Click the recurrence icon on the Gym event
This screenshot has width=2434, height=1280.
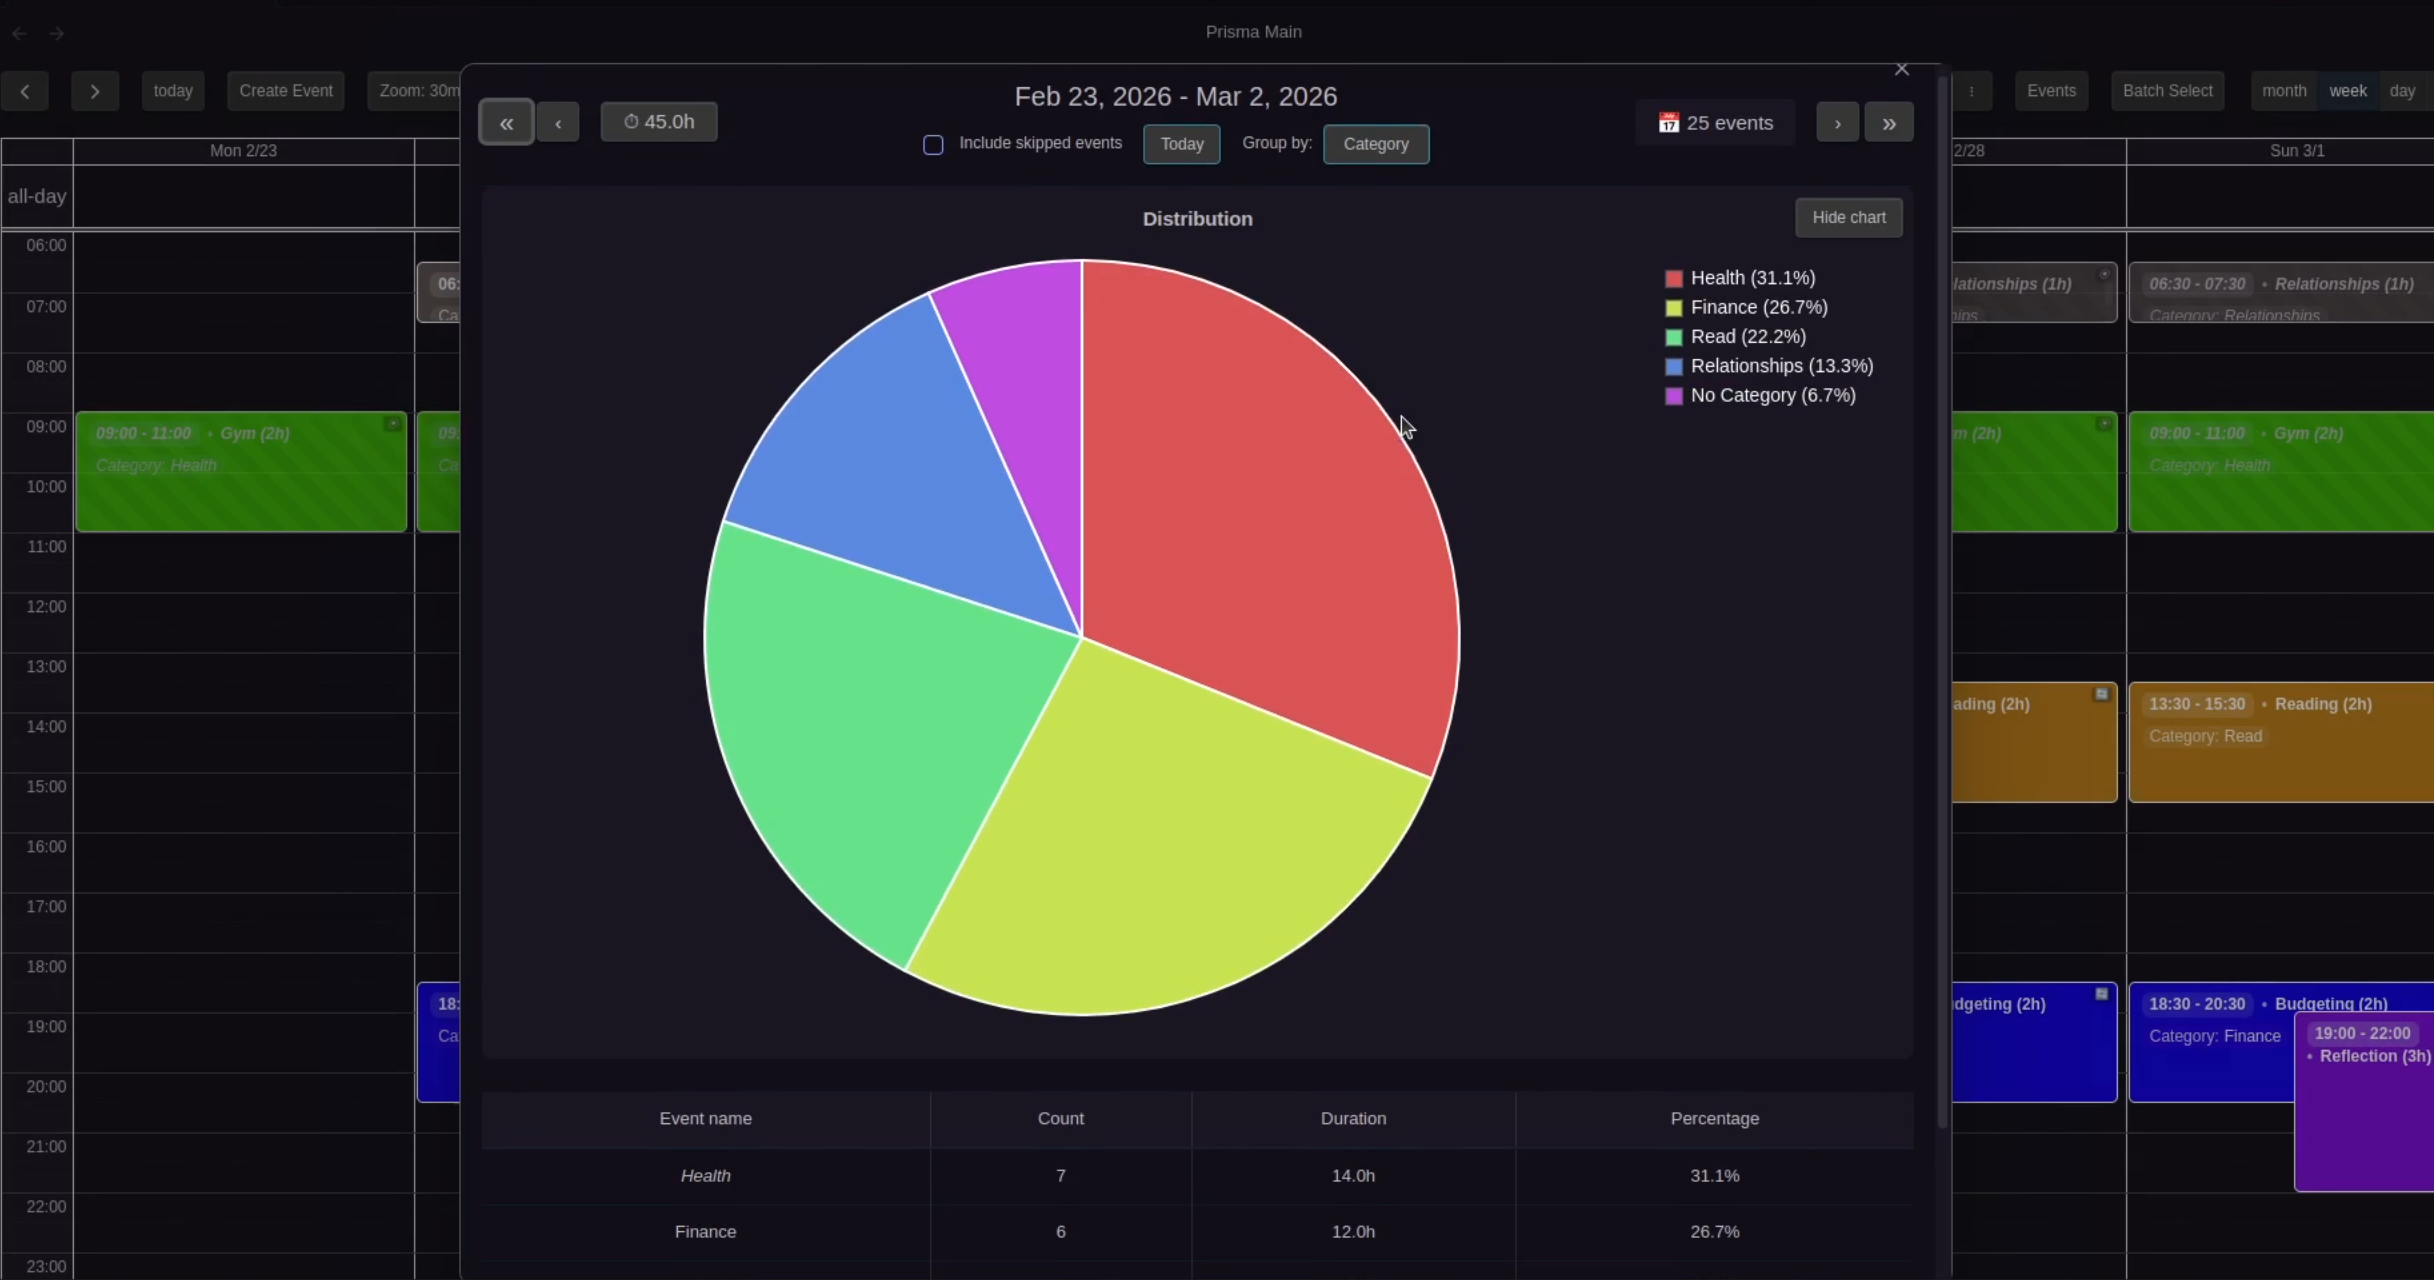pyautogui.click(x=392, y=424)
